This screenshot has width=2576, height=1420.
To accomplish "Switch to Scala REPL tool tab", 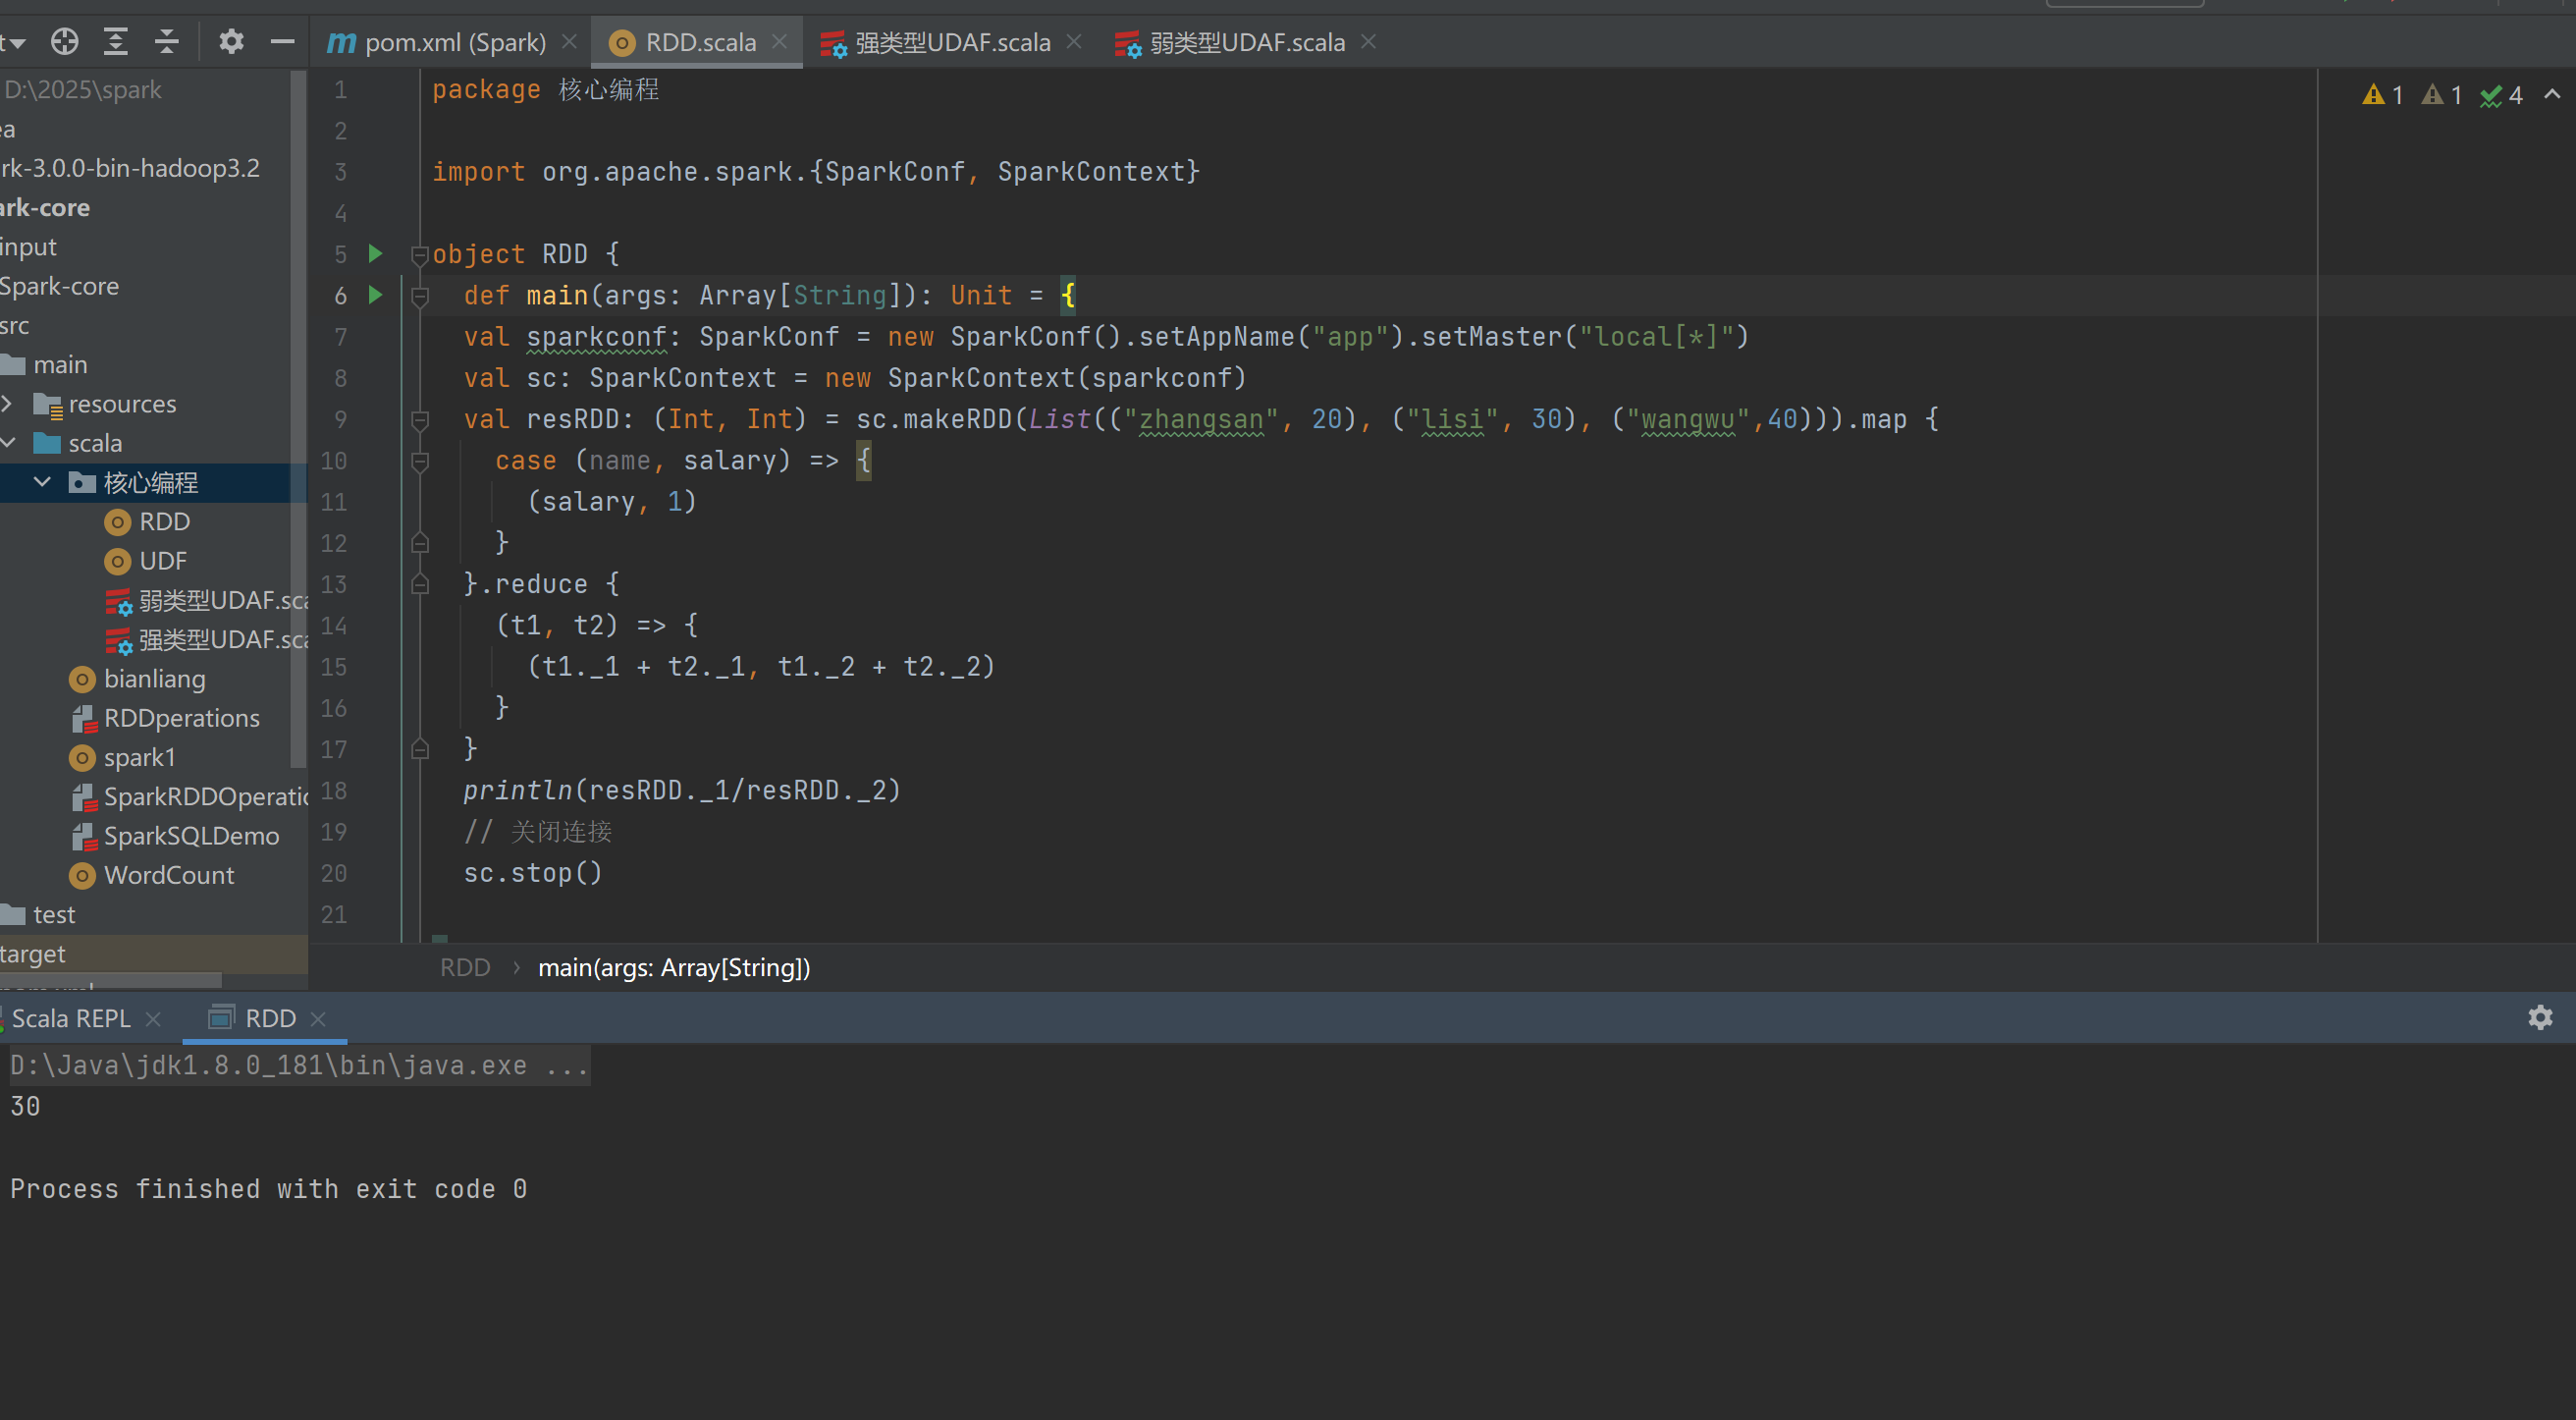I will pyautogui.click(x=71, y=1018).
